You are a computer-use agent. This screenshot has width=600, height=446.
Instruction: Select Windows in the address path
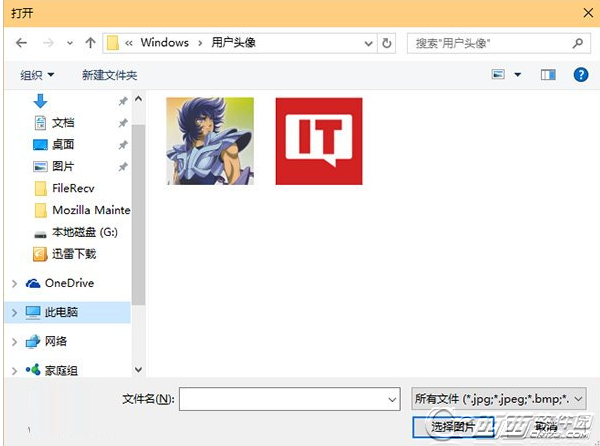(x=165, y=42)
